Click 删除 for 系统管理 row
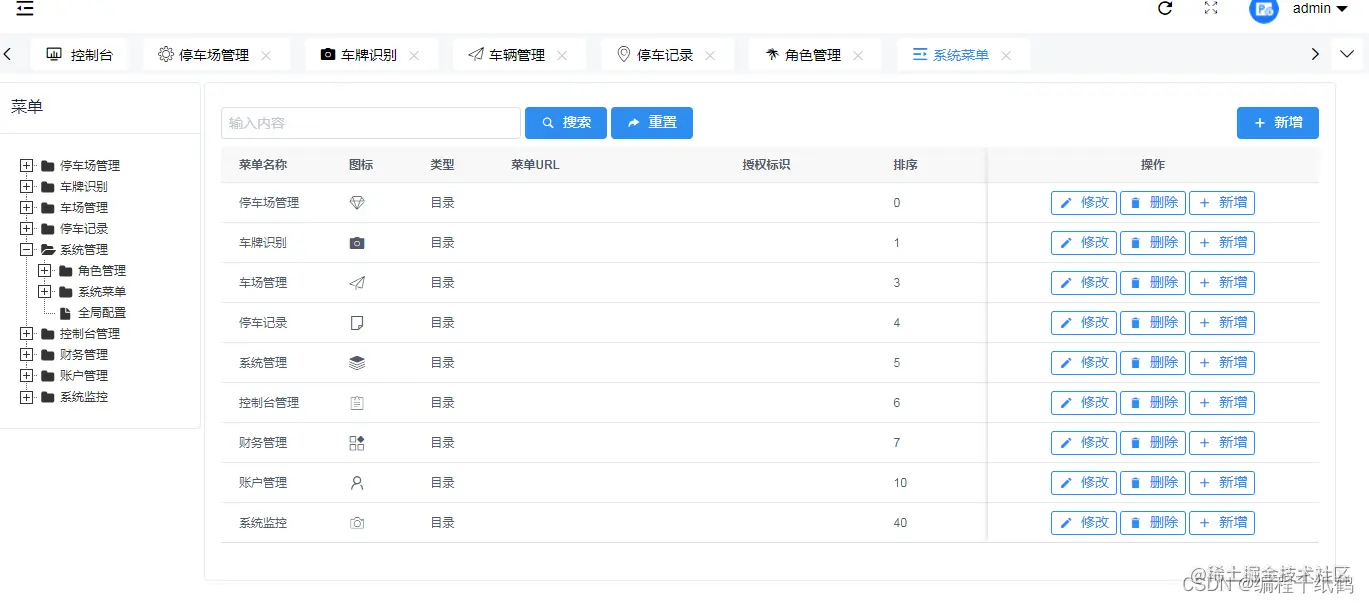Image resolution: width=1369 pixels, height=603 pixels. 1153,363
